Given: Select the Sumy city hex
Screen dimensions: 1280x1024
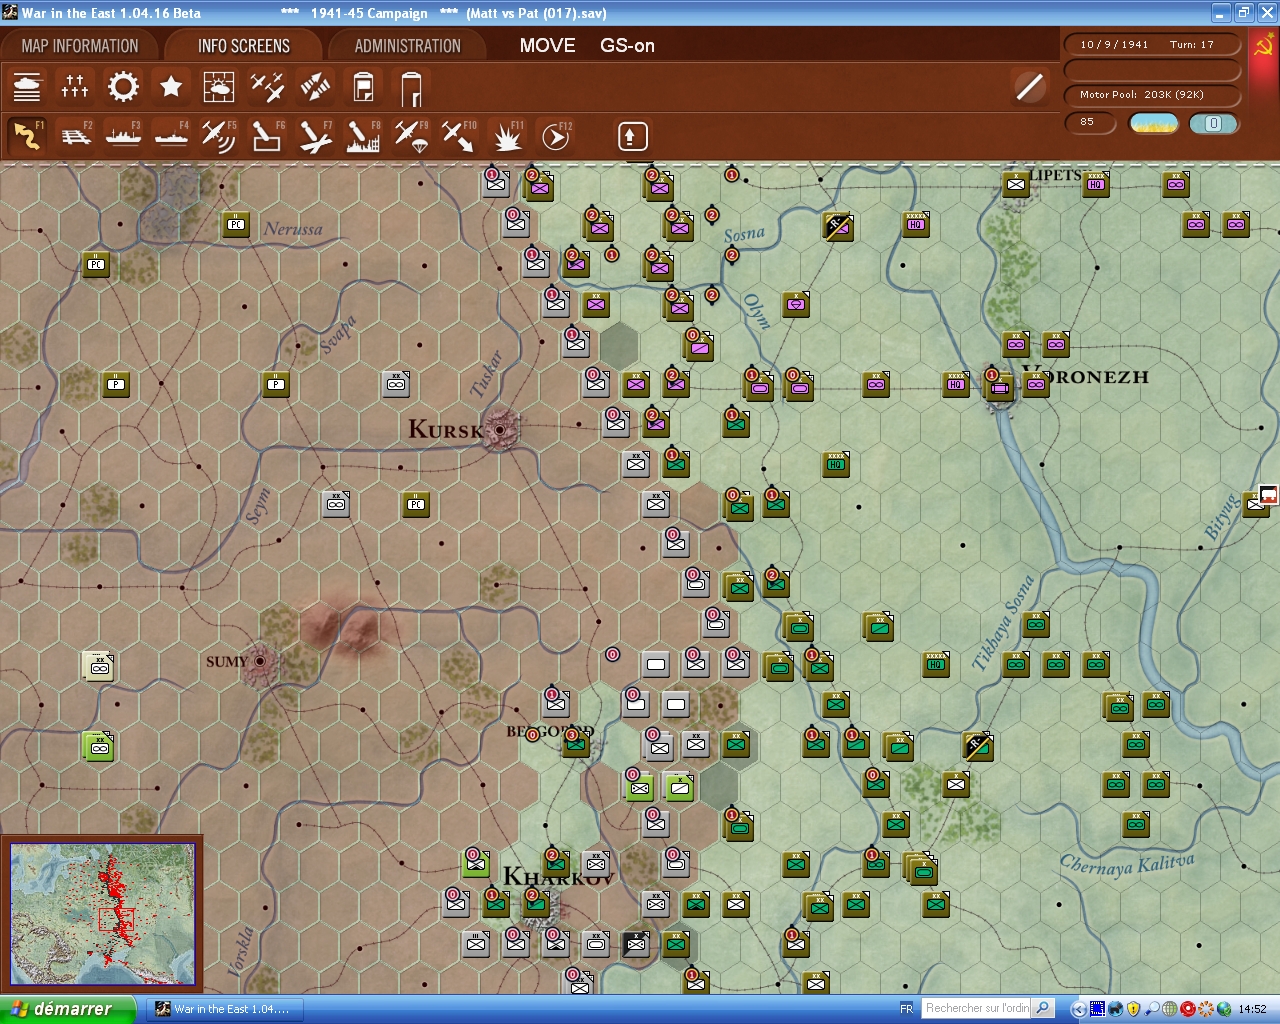Looking at the screenshot, I should tap(260, 661).
